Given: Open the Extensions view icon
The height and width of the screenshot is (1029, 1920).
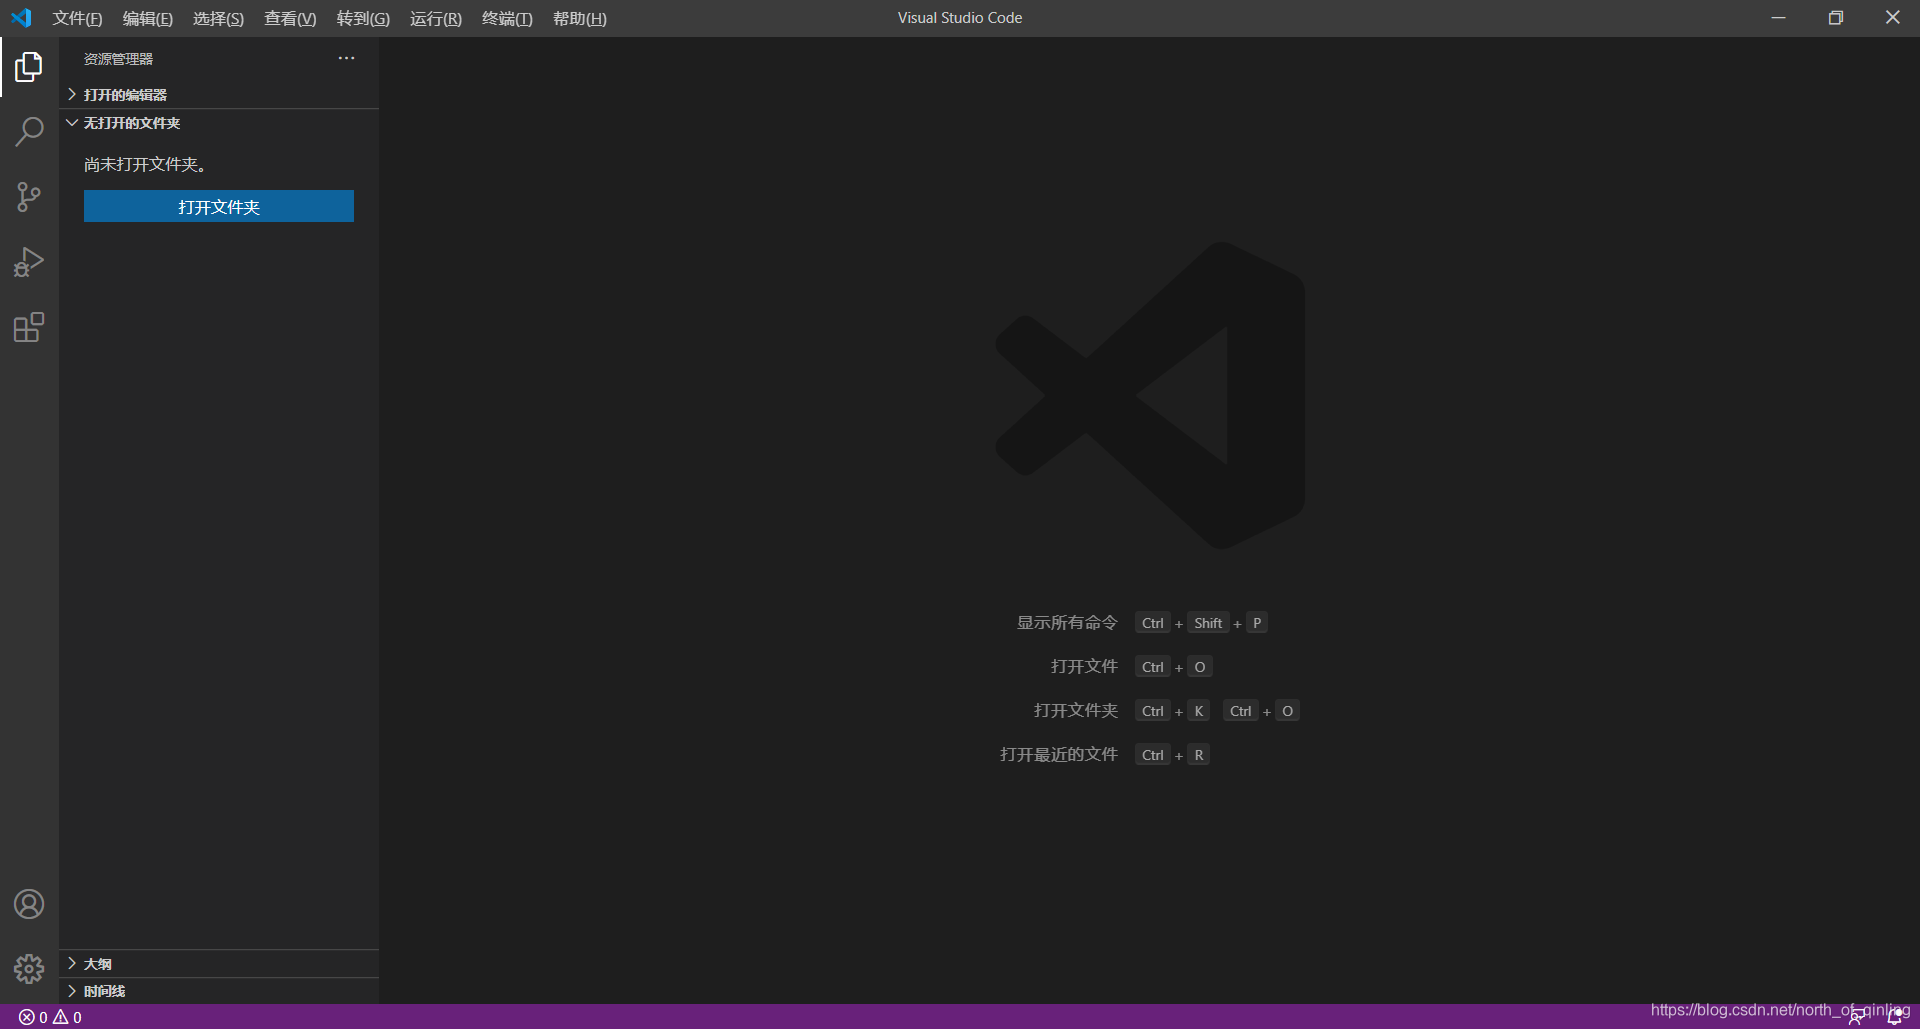Looking at the screenshot, I should (29, 327).
